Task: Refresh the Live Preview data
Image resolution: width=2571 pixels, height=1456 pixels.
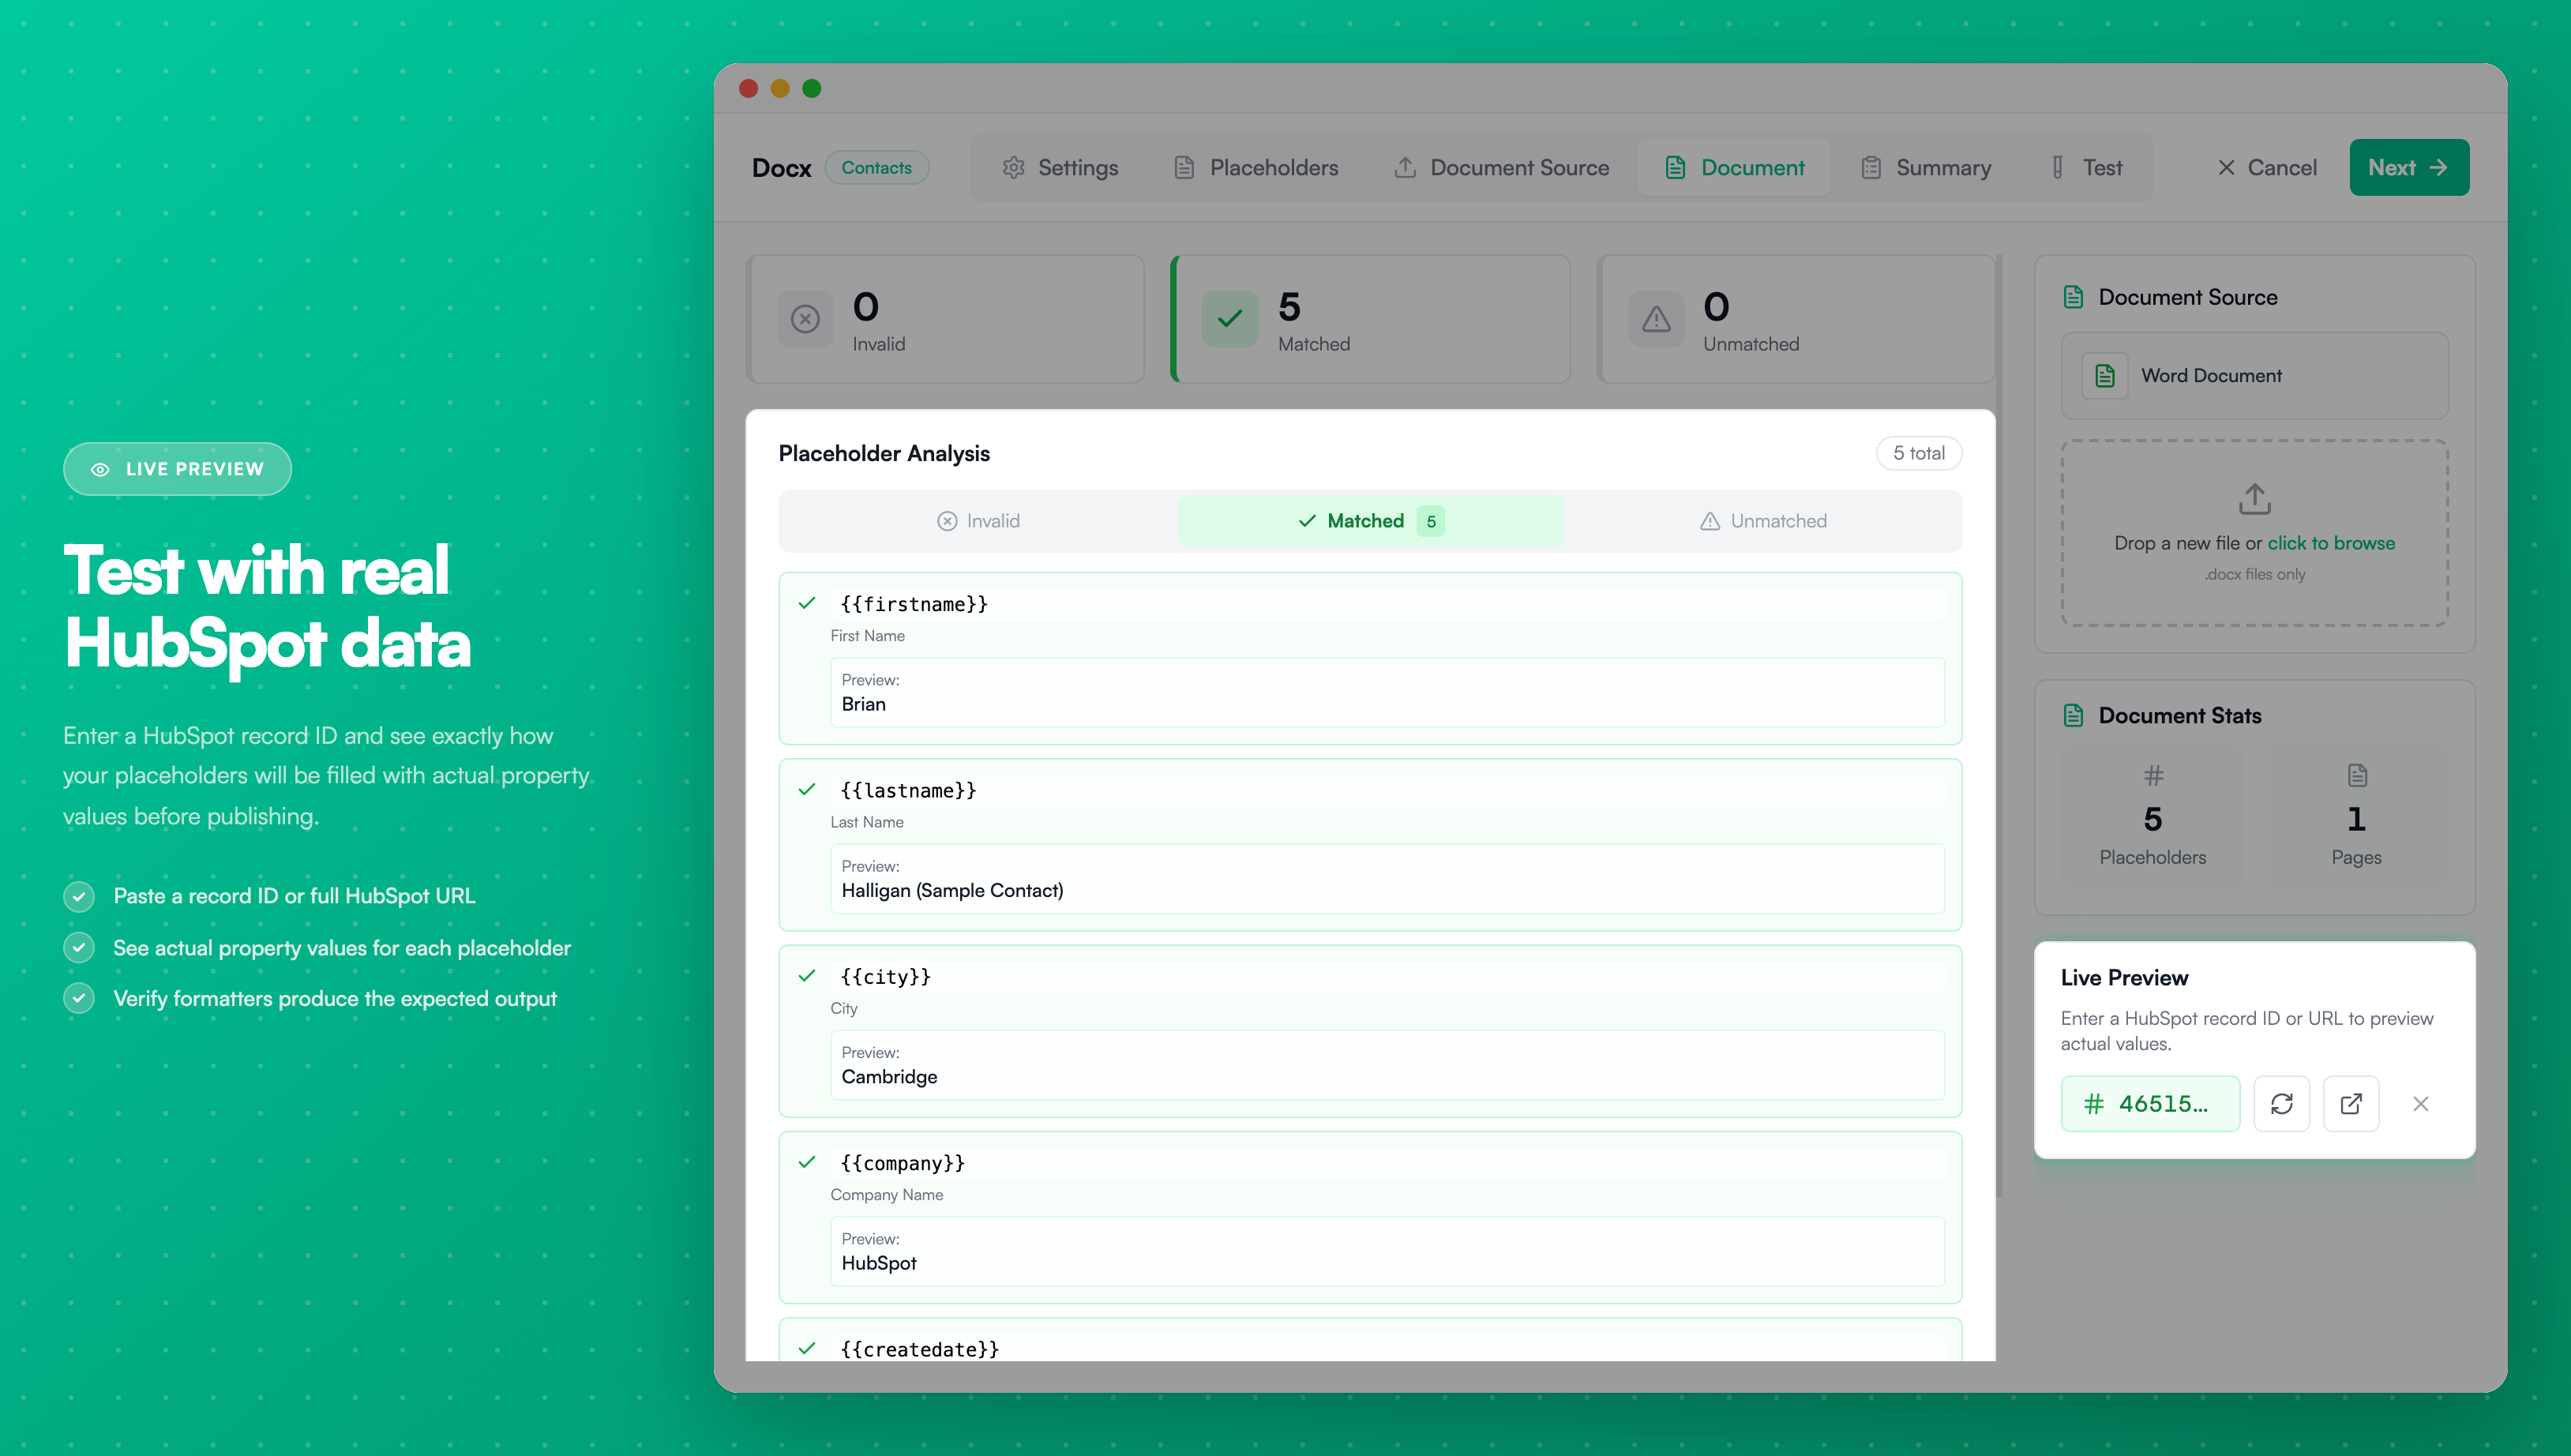Action: pos(2283,1103)
